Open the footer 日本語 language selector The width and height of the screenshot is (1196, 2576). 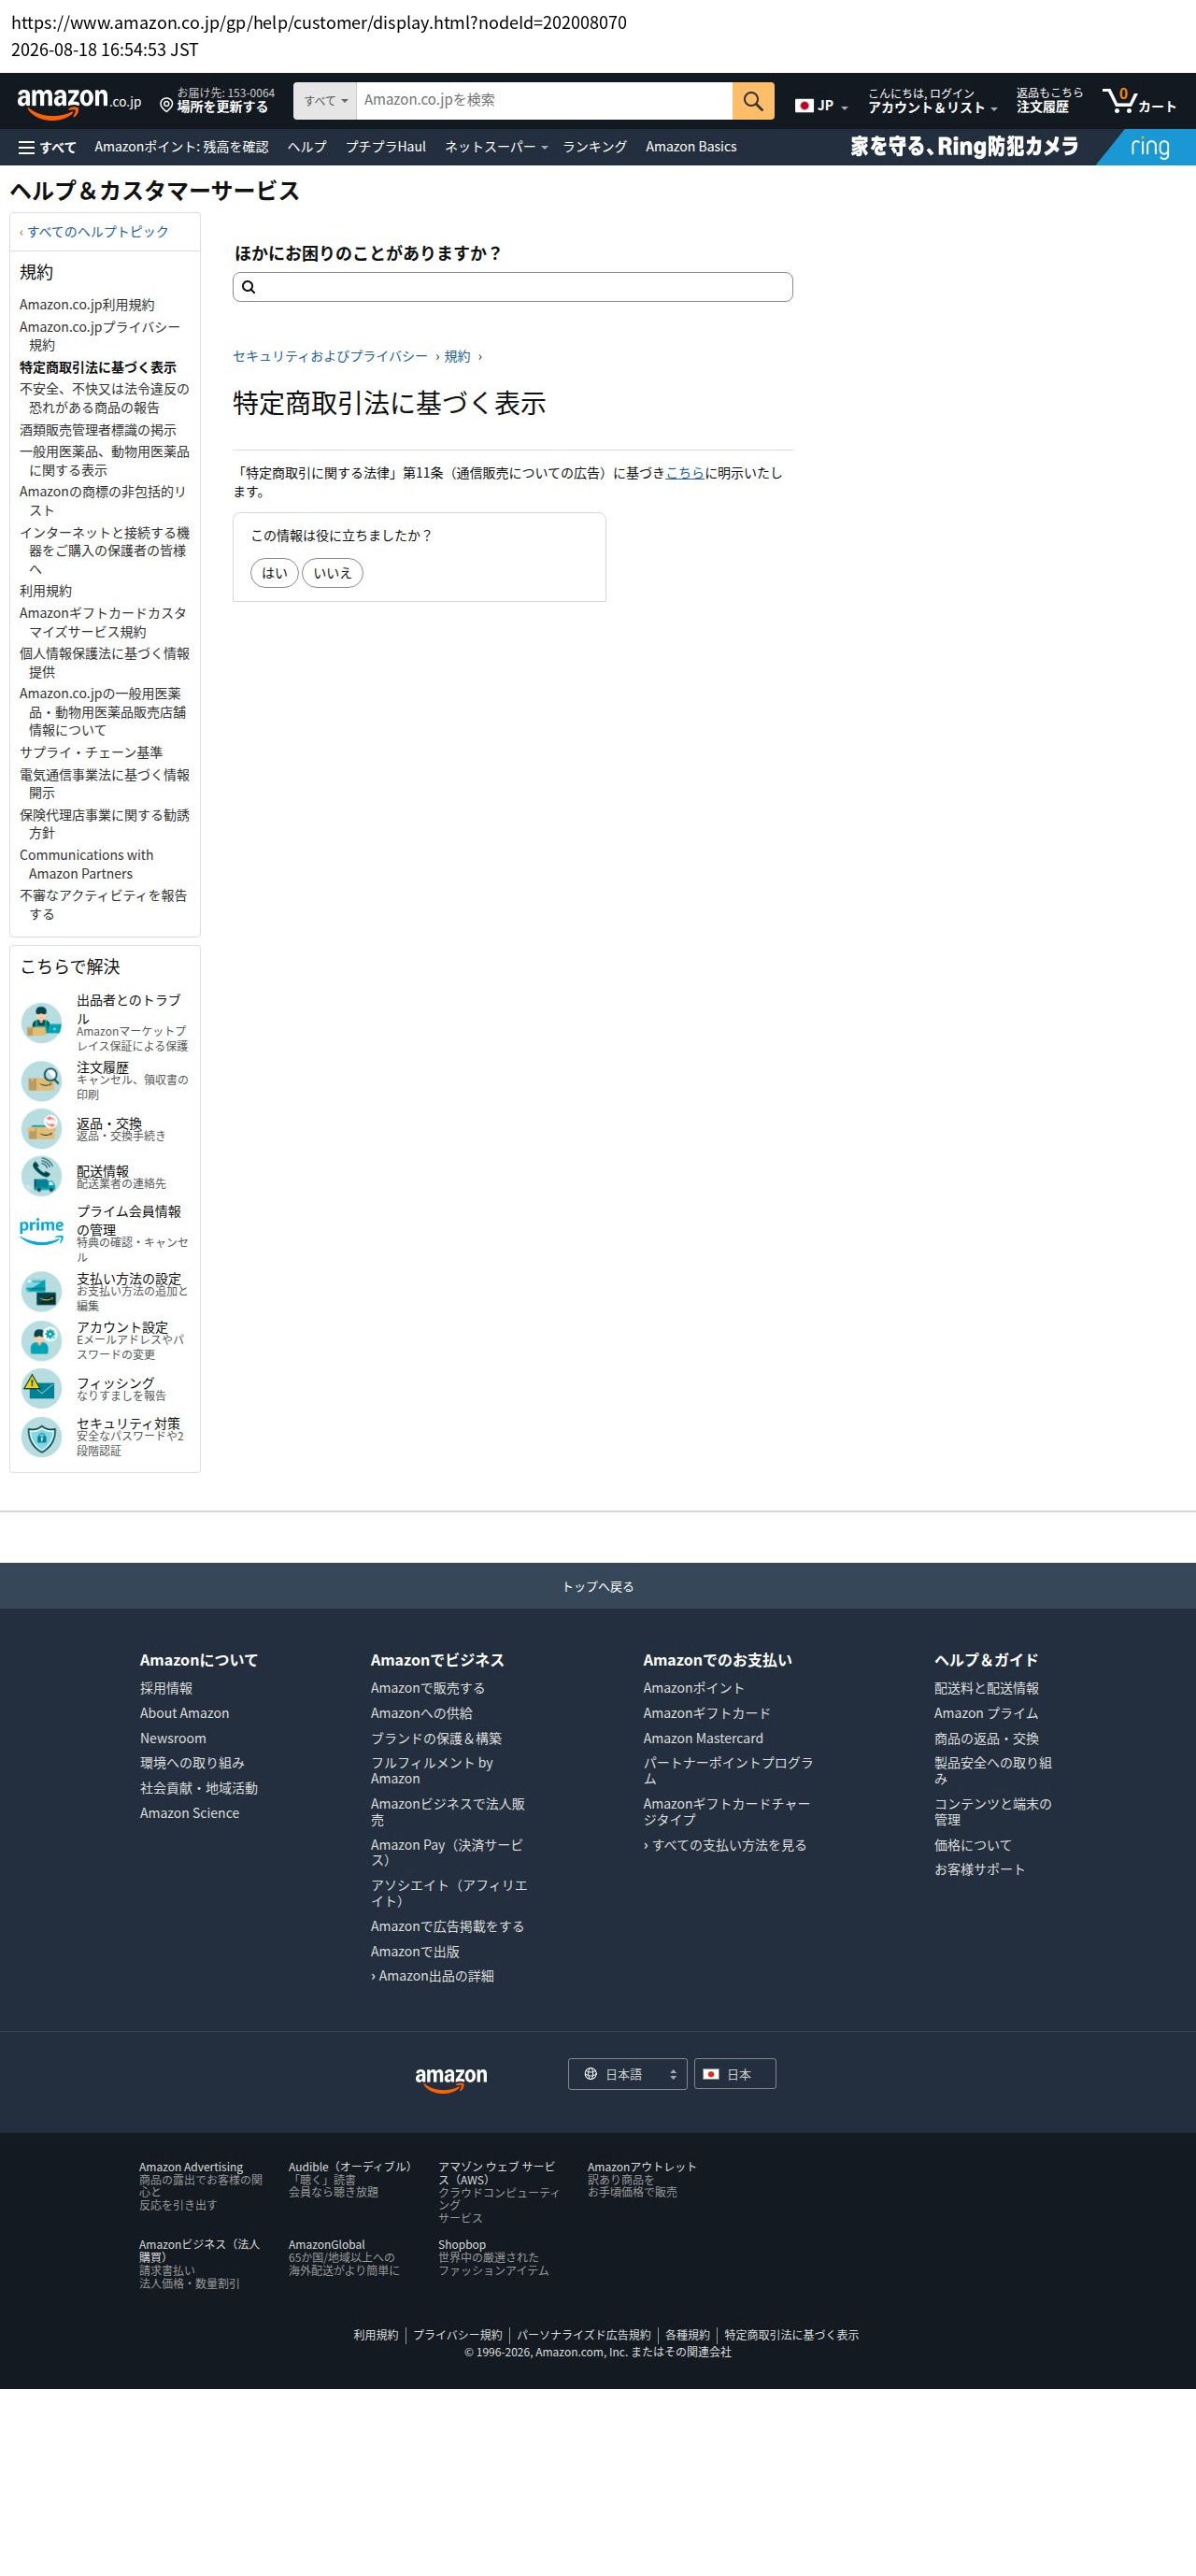[627, 2074]
